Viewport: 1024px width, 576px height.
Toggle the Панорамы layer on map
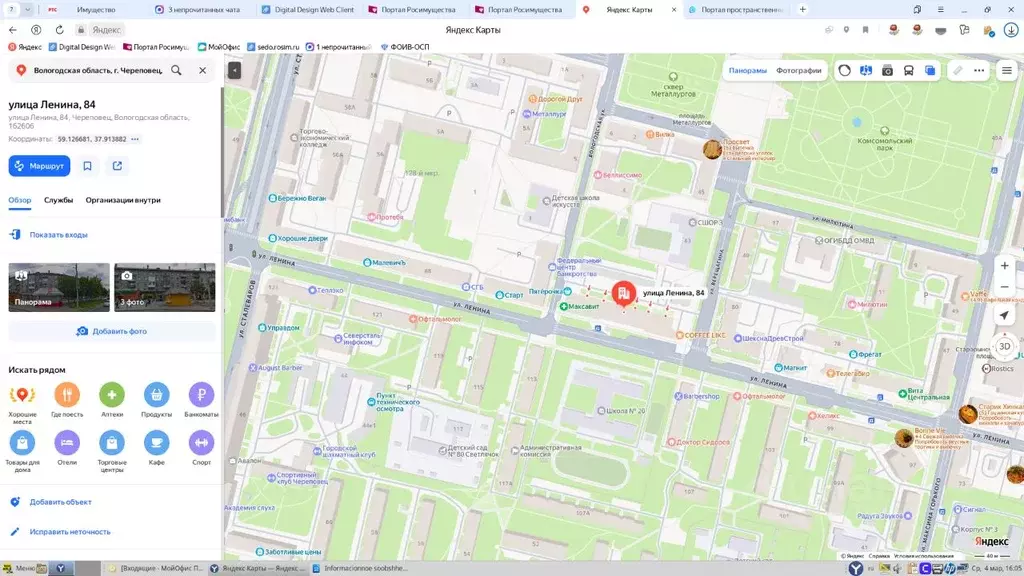coord(747,70)
